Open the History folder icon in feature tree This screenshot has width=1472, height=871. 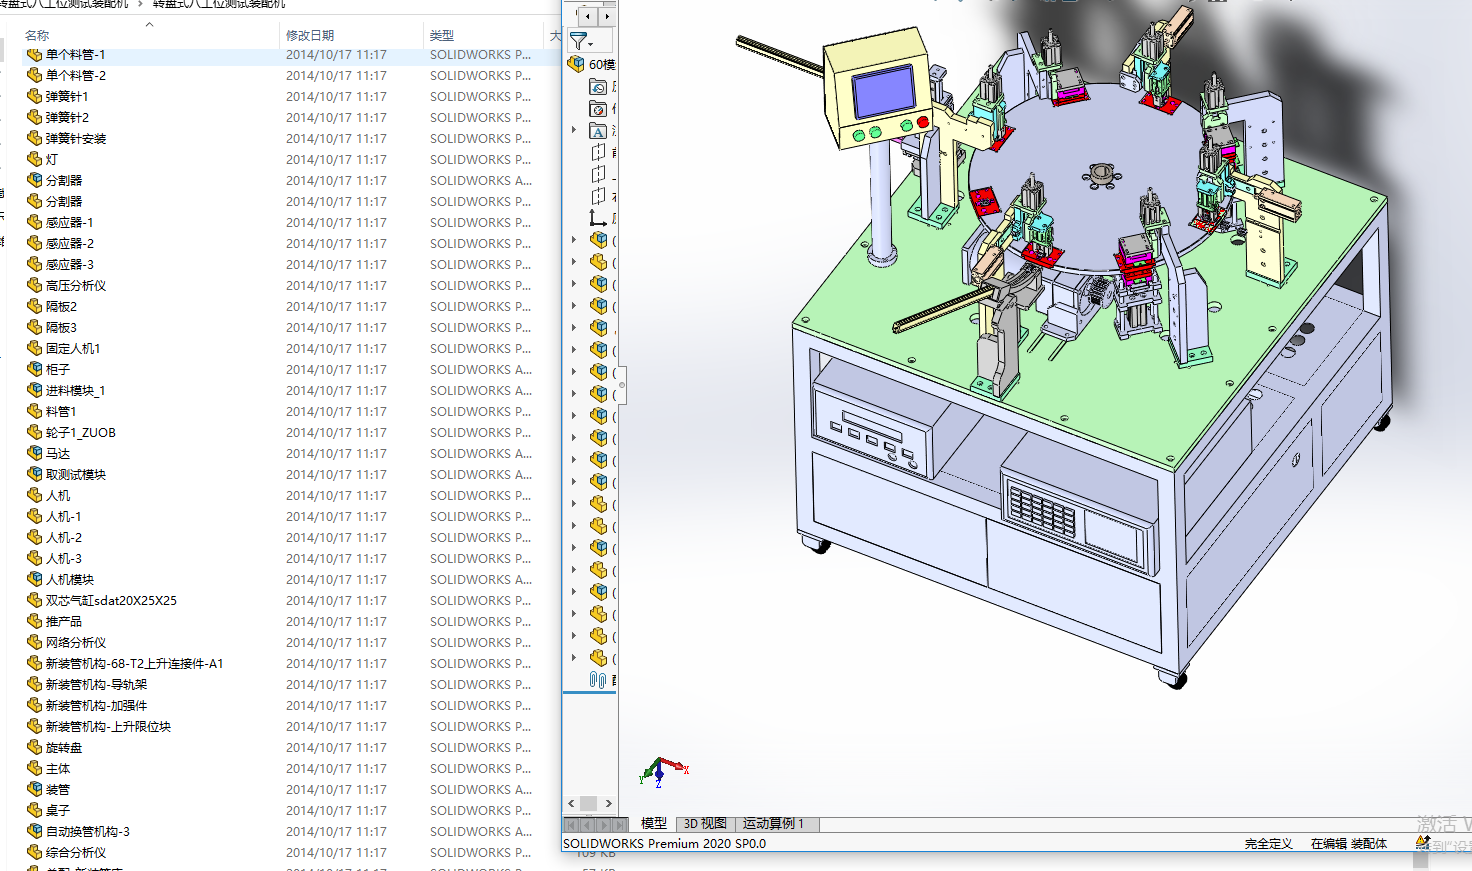click(598, 87)
